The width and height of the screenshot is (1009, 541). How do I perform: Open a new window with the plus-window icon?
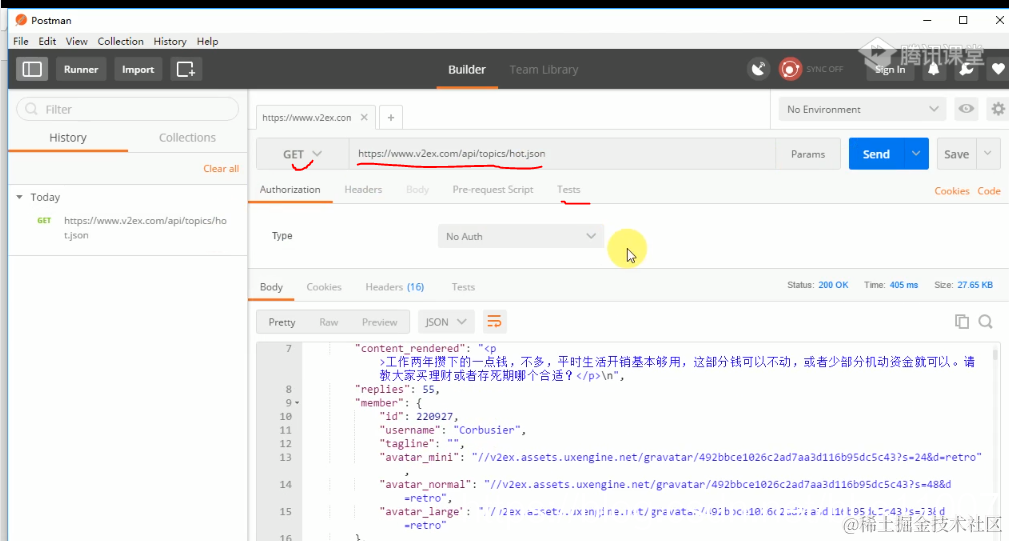[186, 69]
